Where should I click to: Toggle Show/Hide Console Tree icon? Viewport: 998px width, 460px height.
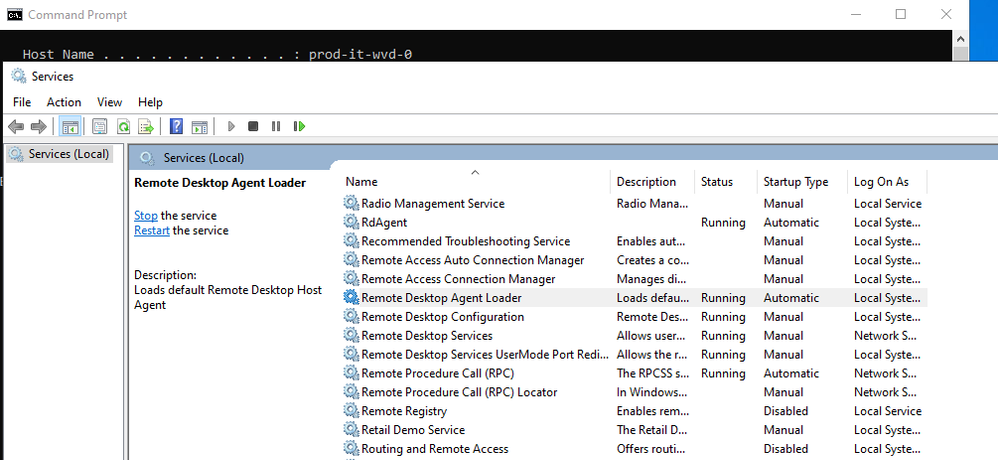[x=69, y=127]
